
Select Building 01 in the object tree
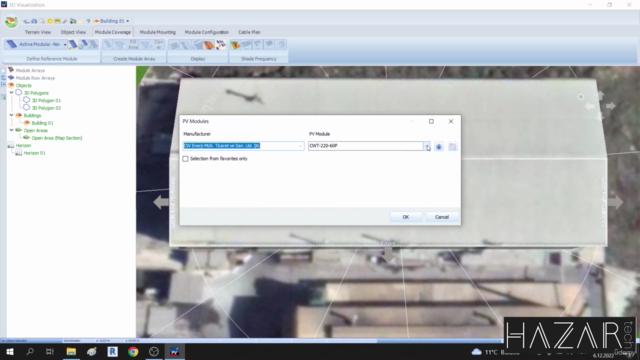[42, 123]
